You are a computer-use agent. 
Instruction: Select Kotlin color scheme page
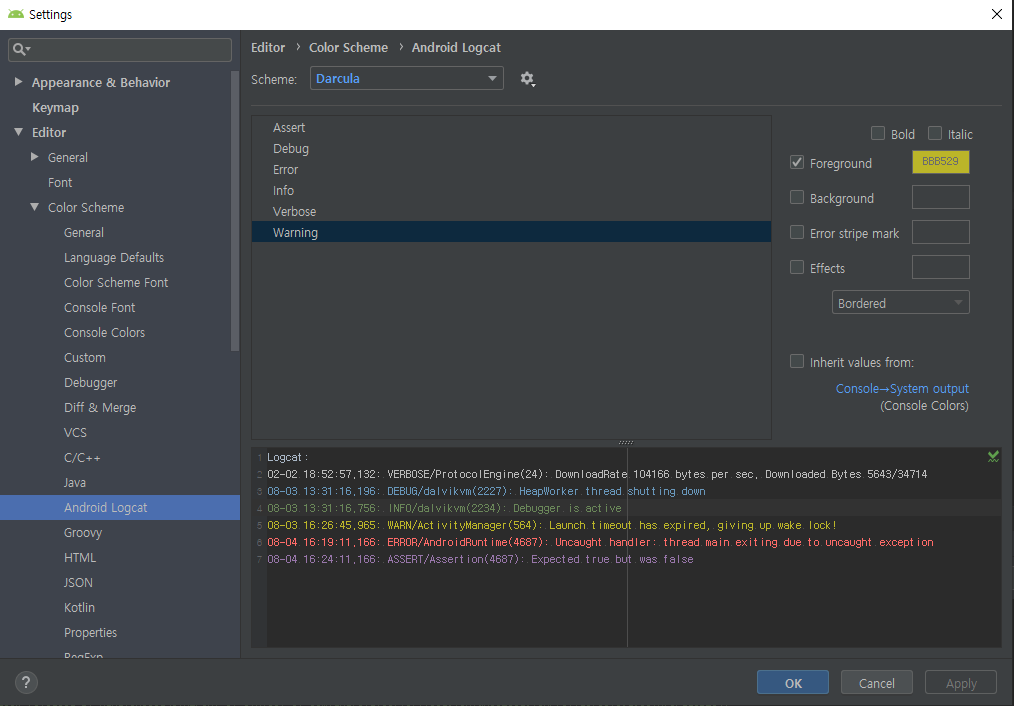point(79,608)
